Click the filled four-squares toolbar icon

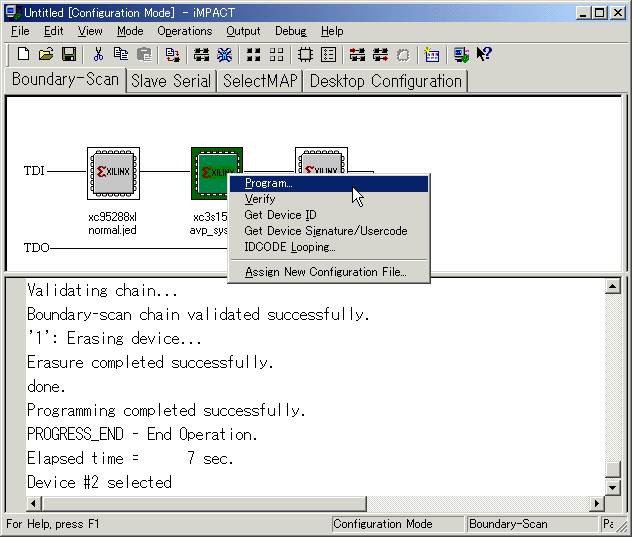254,54
